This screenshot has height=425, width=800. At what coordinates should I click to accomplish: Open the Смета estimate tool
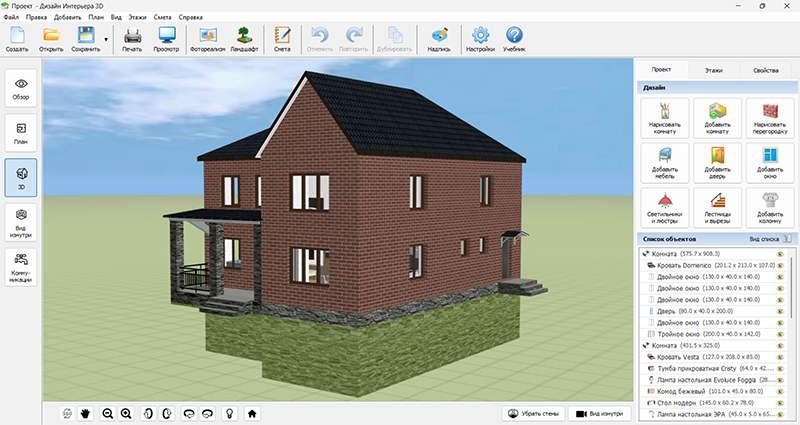[282, 39]
